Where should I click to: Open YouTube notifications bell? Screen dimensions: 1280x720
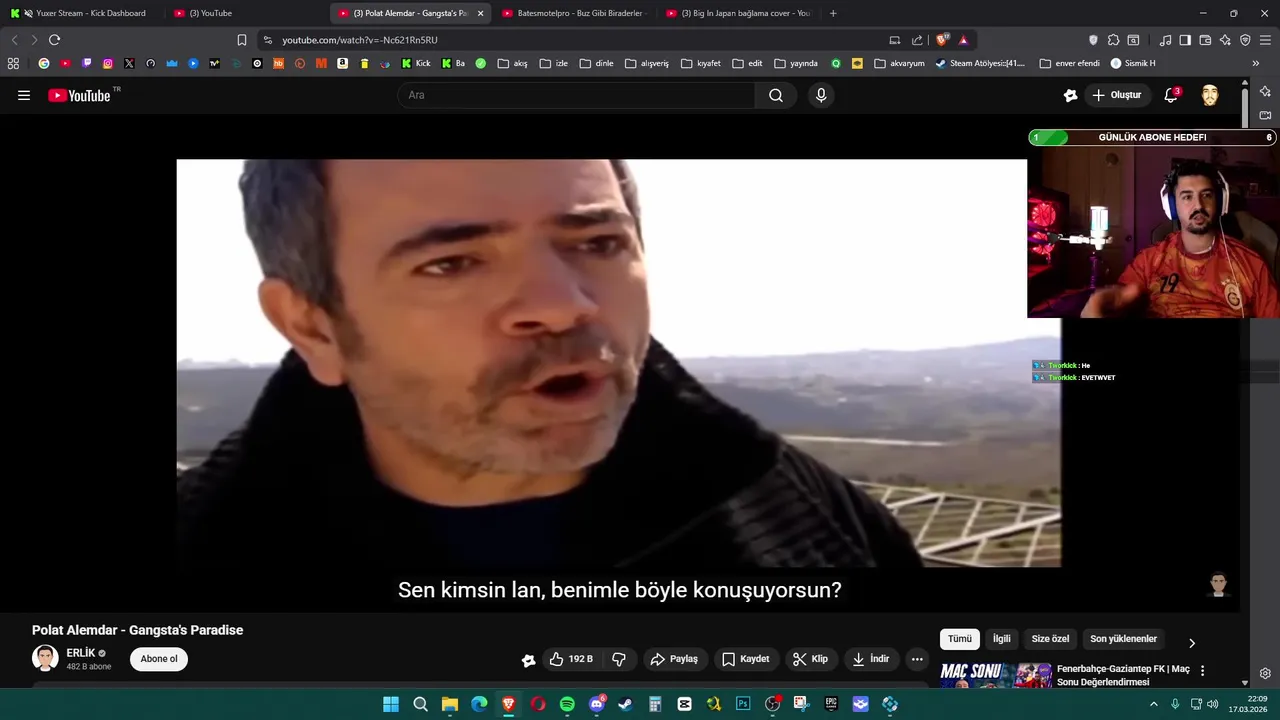tap(1171, 95)
